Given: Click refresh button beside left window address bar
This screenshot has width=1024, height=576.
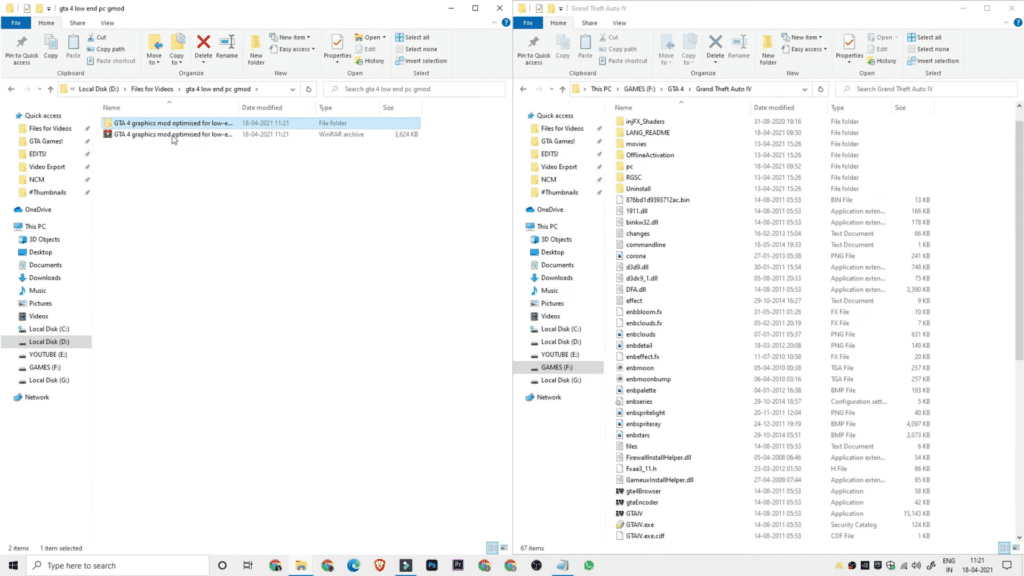Looking at the screenshot, I should pyautogui.click(x=309, y=89).
